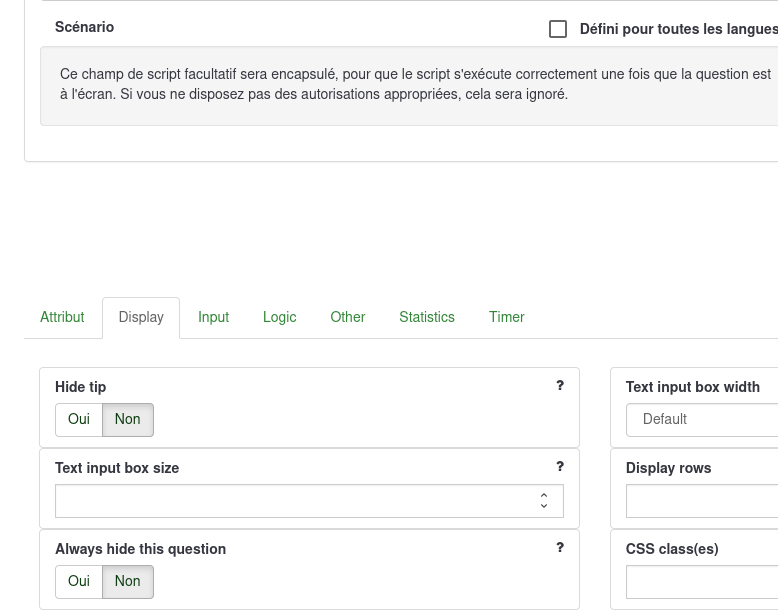Click help icon for Text input box size
This screenshot has width=778, height=612.
coord(560,467)
